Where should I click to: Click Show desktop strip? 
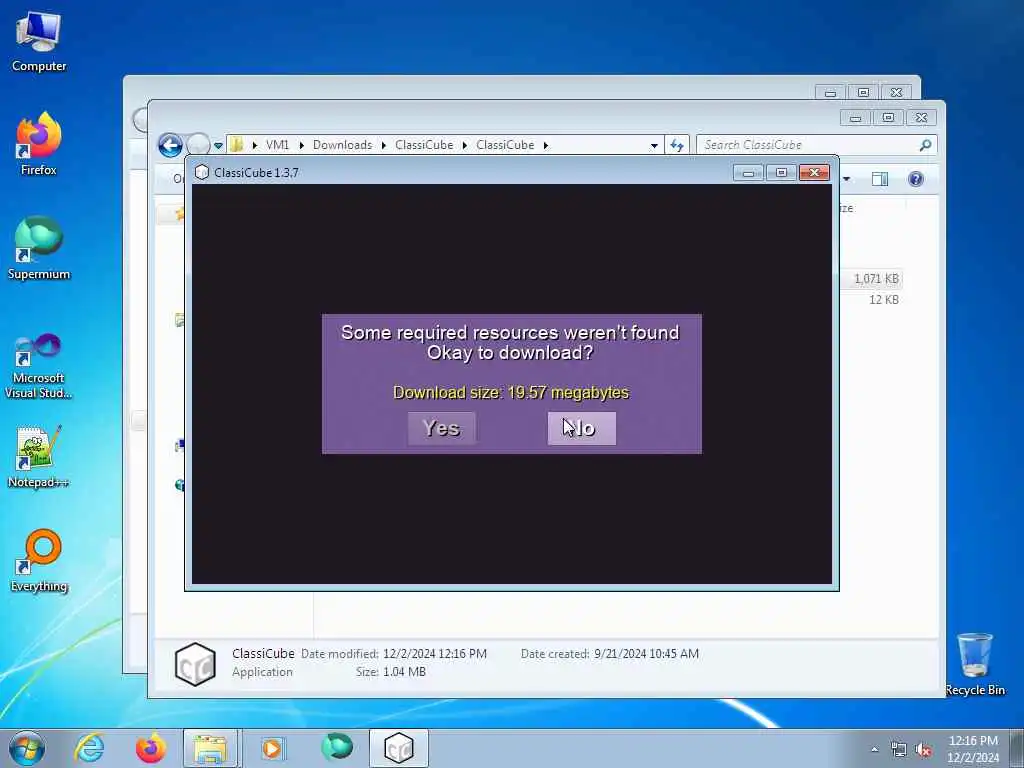pyautogui.click(x=1018, y=748)
